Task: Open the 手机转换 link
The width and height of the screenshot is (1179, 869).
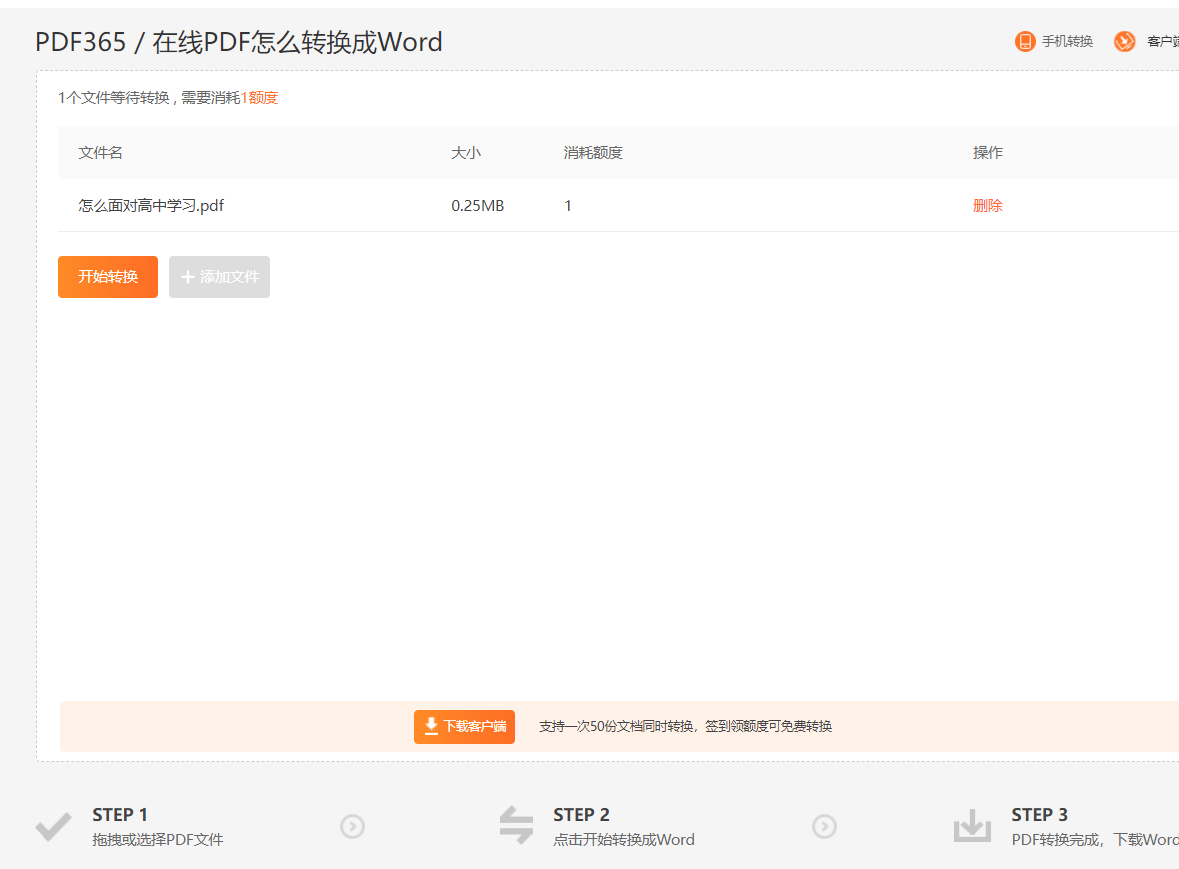Action: click(1067, 42)
